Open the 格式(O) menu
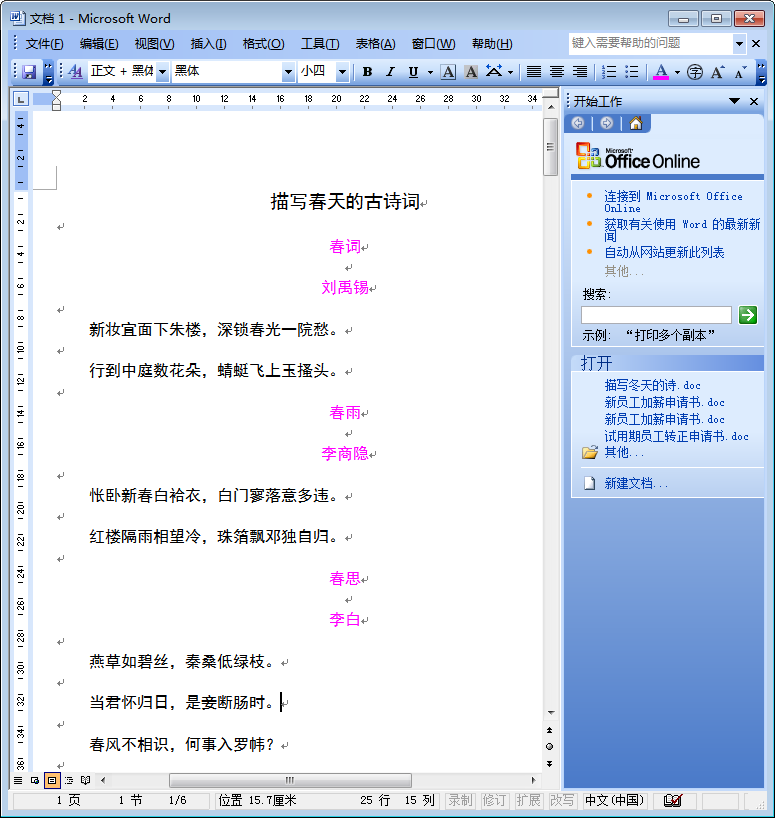Screen dimensions: 775x818 (x=263, y=44)
